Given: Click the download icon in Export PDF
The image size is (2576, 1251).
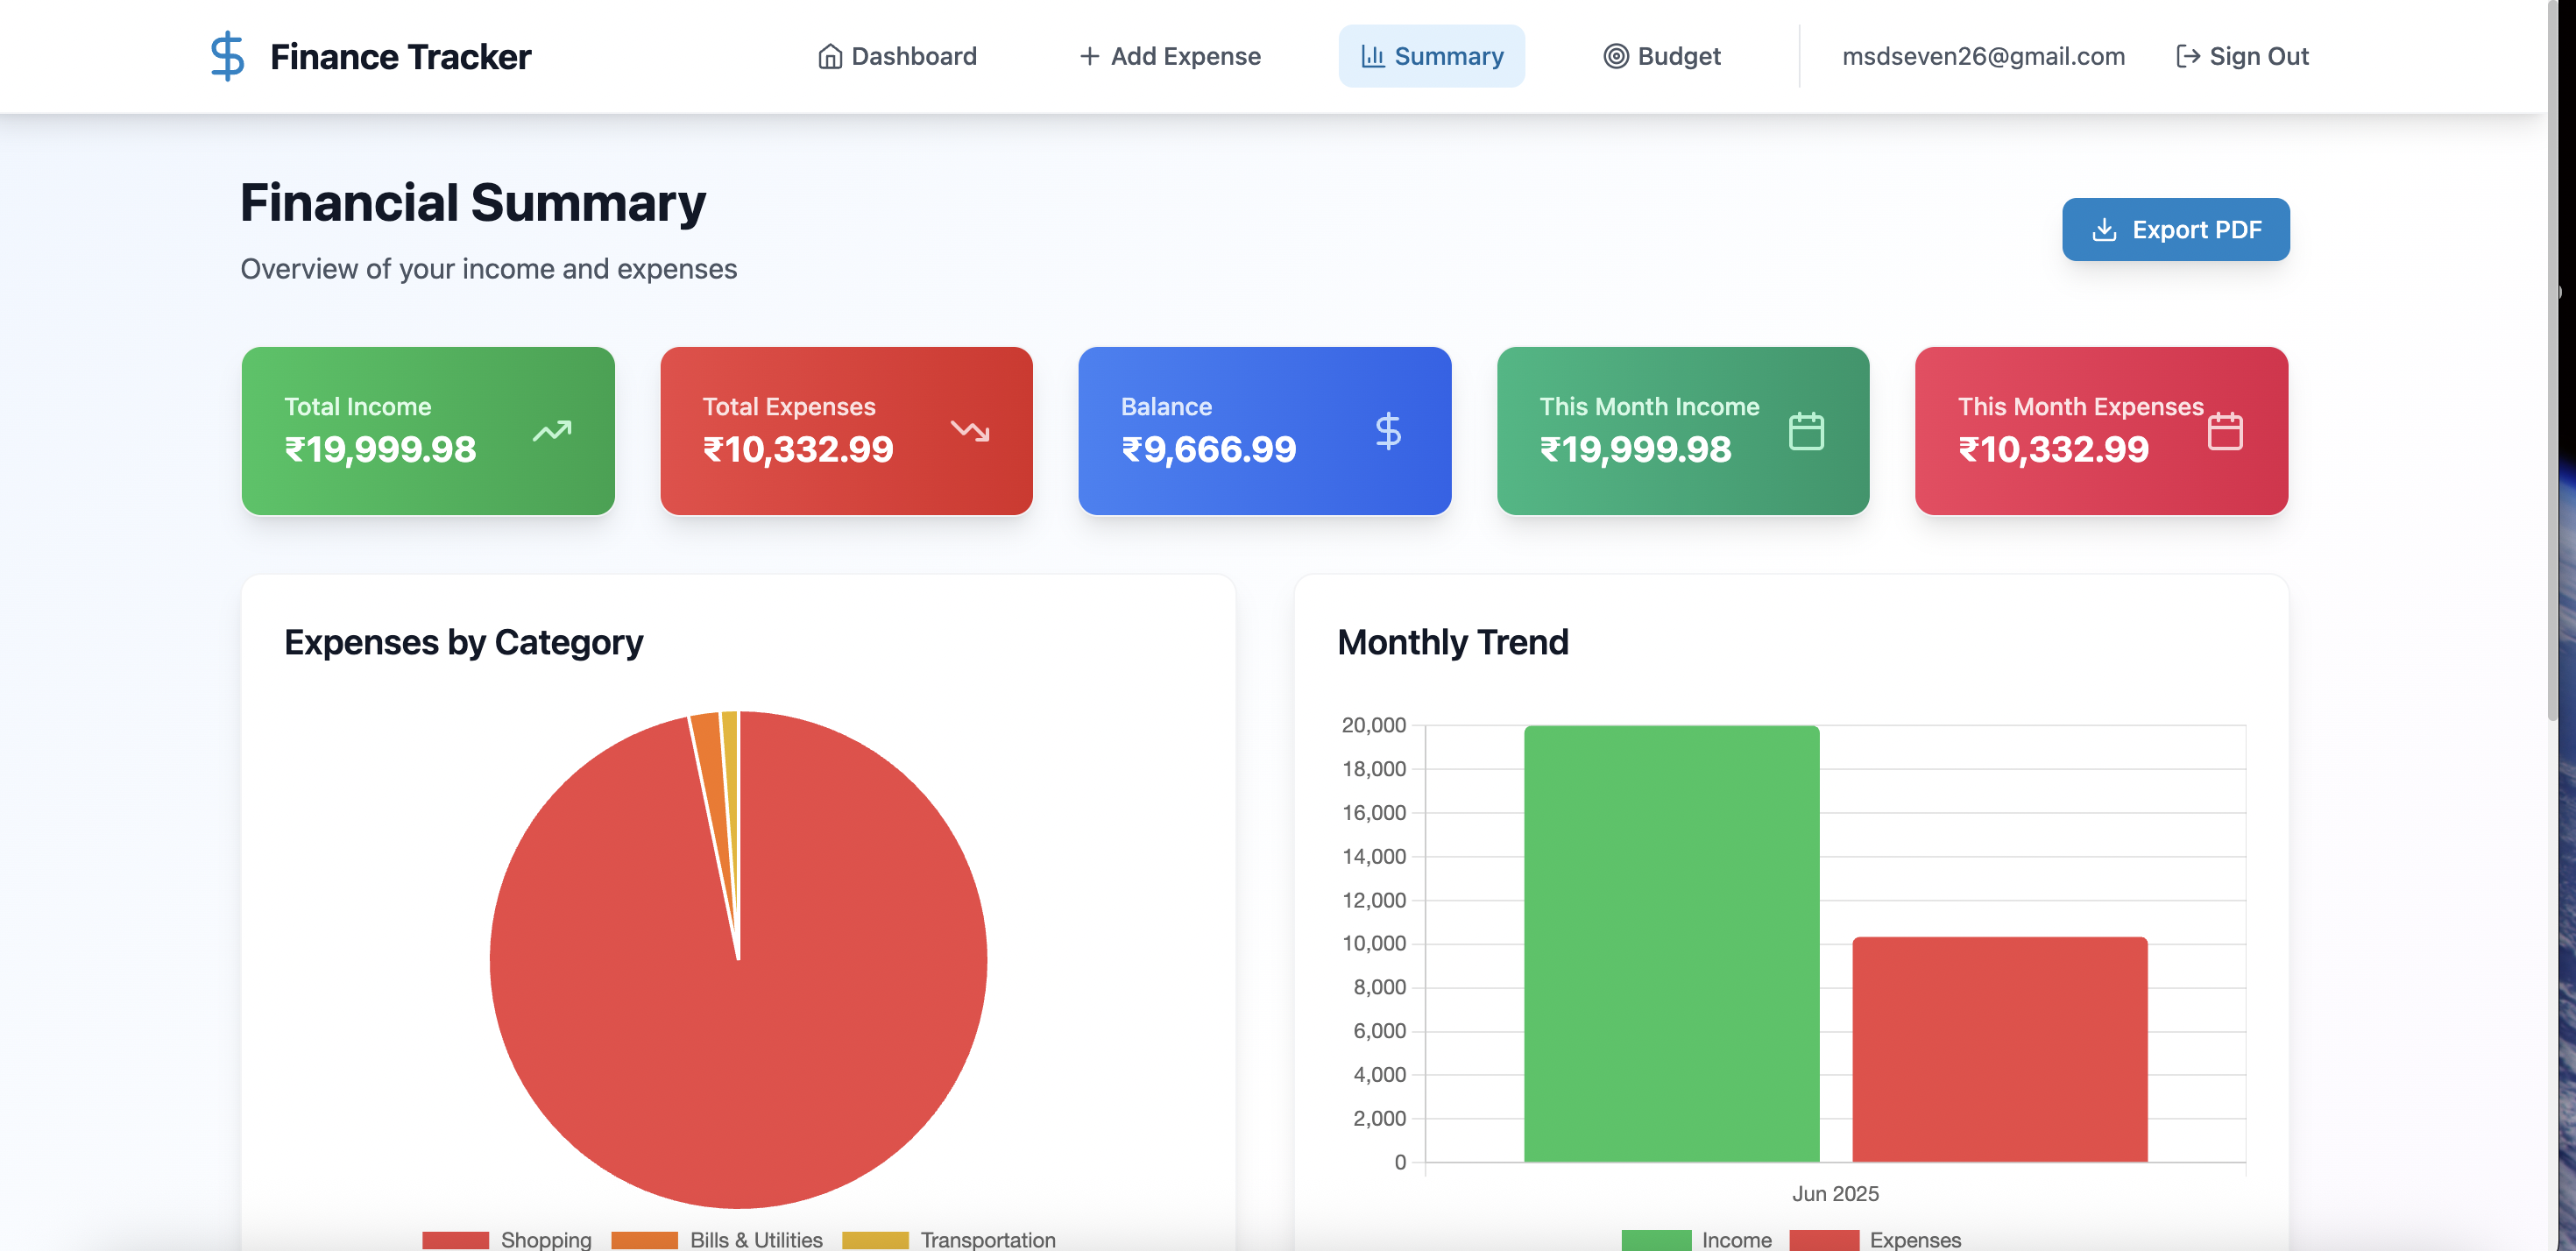Looking at the screenshot, I should click(x=2104, y=229).
